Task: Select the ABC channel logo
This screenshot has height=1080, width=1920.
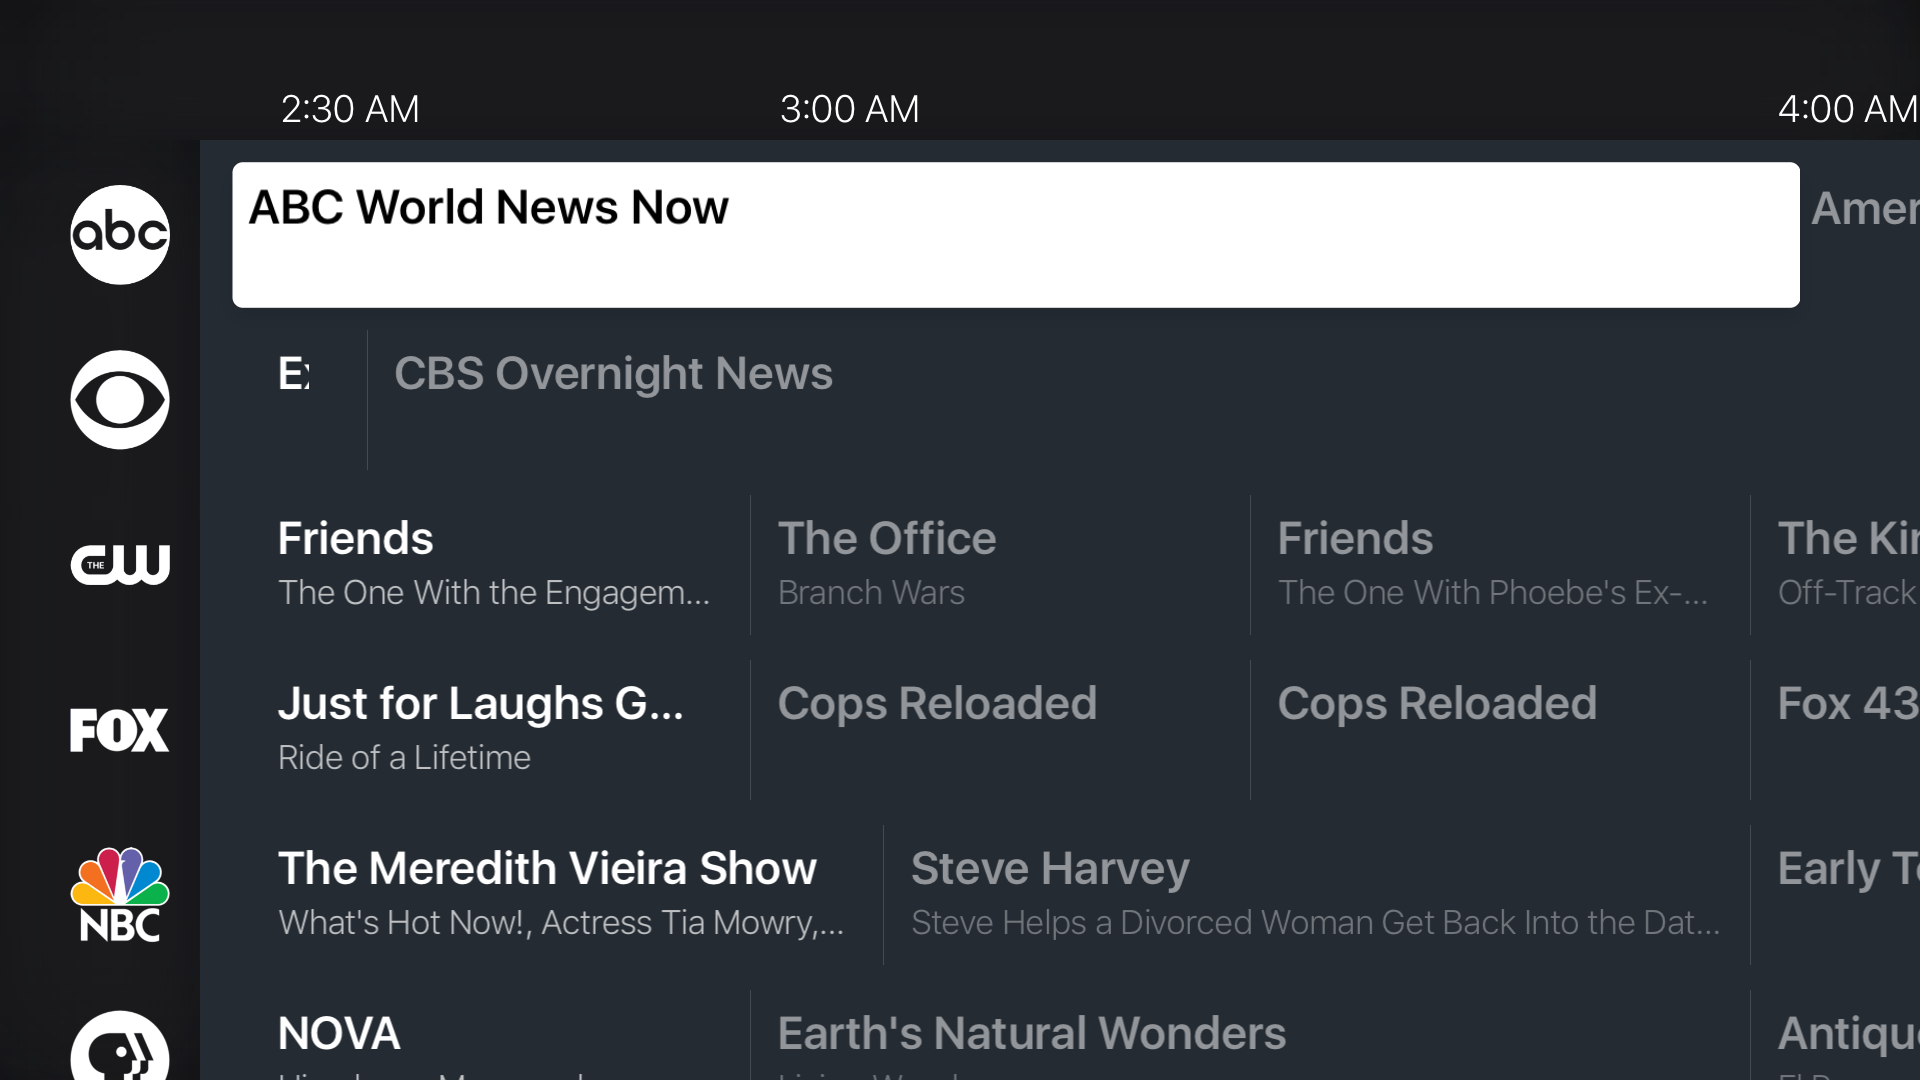Action: pos(120,234)
